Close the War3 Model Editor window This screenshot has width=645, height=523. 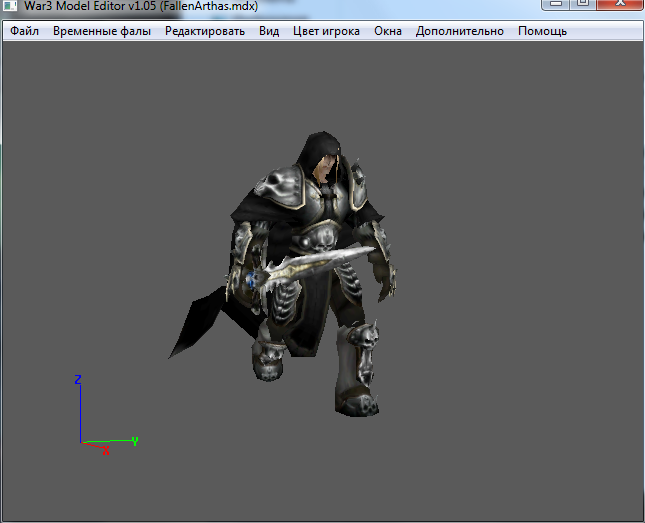tap(620, 4)
